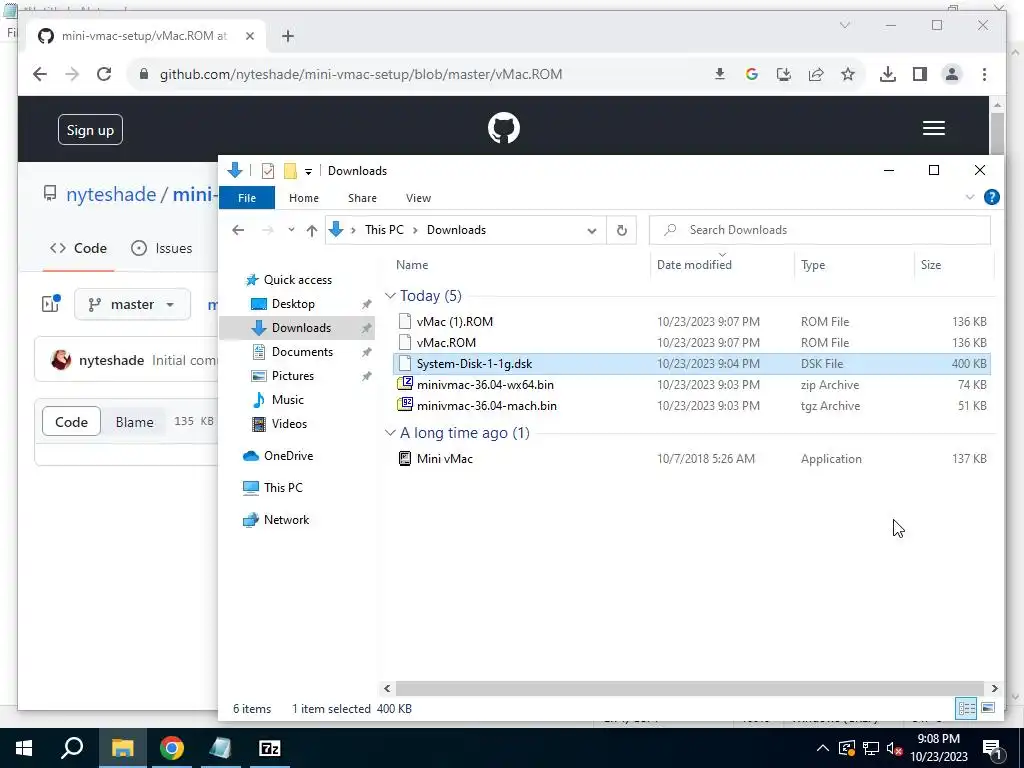1024x768 pixels.
Task: Open Windows Start menu
Action: (x=24, y=748)
